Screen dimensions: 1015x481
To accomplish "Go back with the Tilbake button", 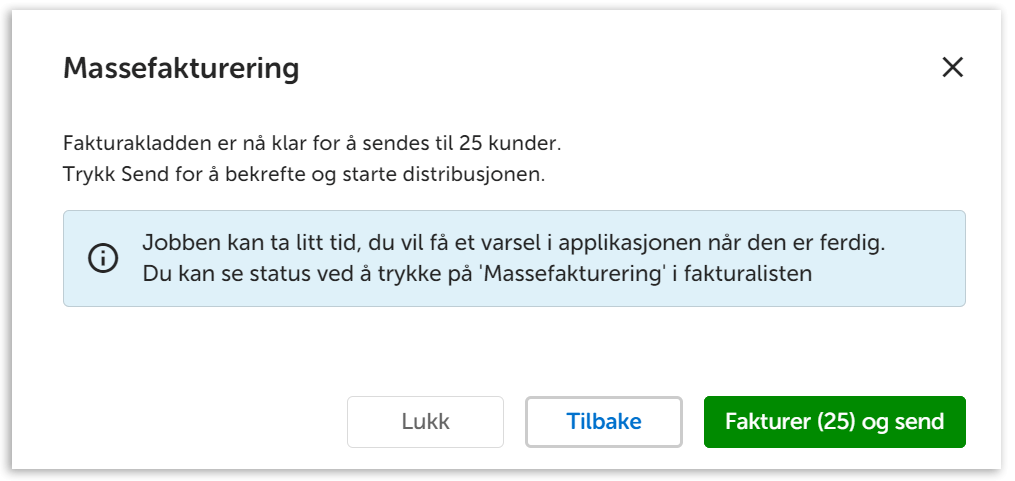I will tap(603, 422).
